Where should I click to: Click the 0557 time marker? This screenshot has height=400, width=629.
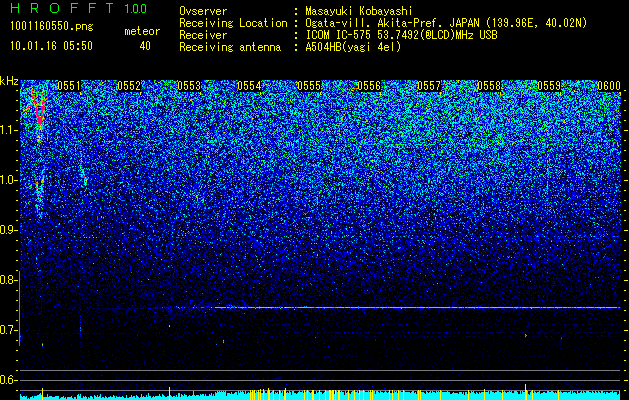pos(429,86)
